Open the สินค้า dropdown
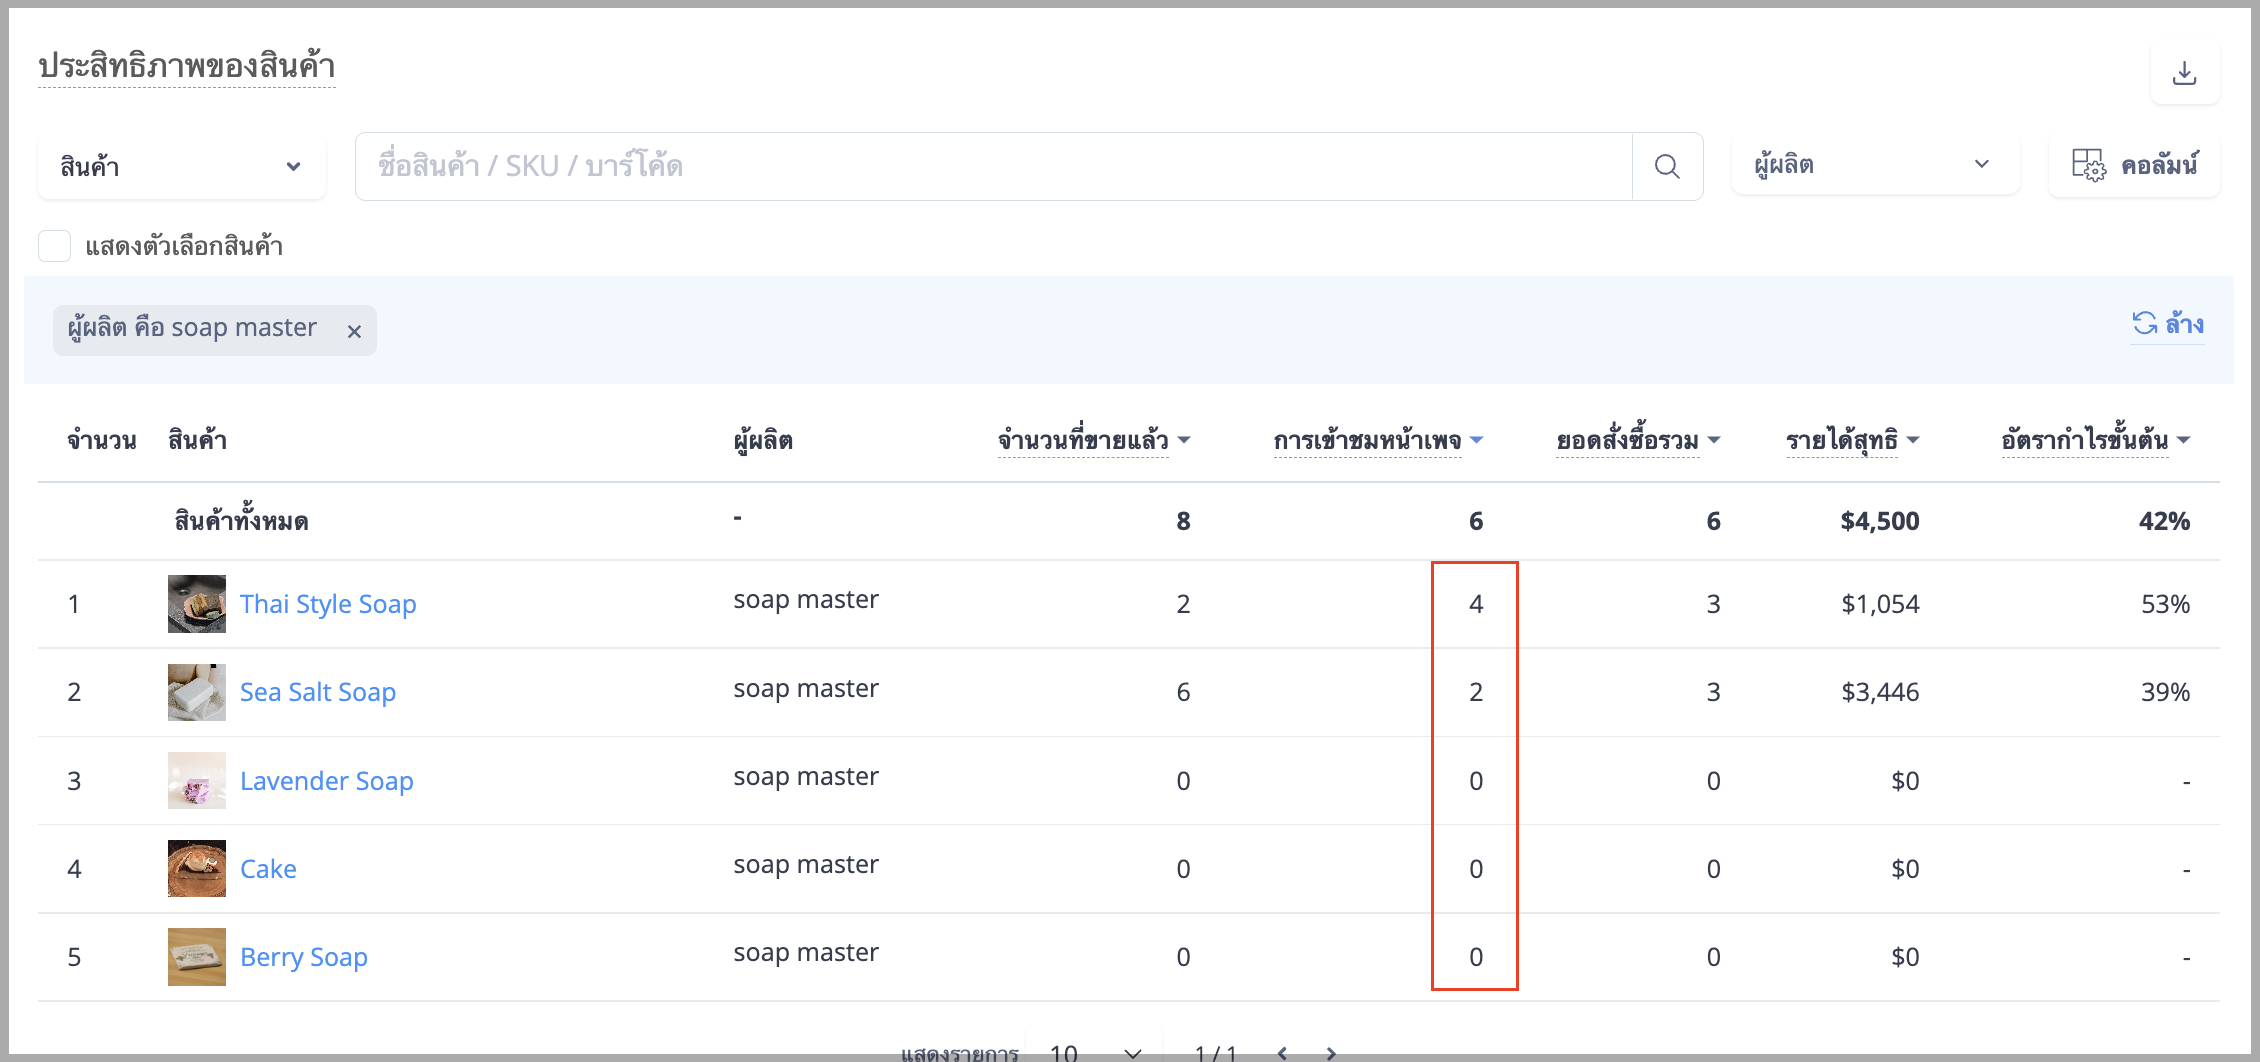The width and height of the screenshot is (2260, 1062). [182, 166]
